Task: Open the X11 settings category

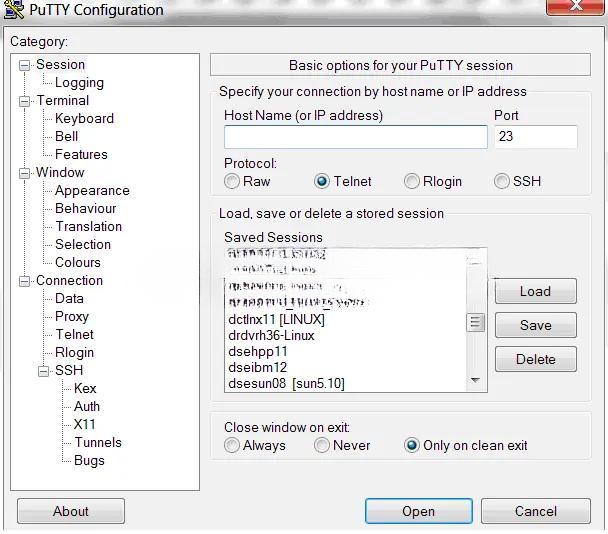Action: [85, 424]
